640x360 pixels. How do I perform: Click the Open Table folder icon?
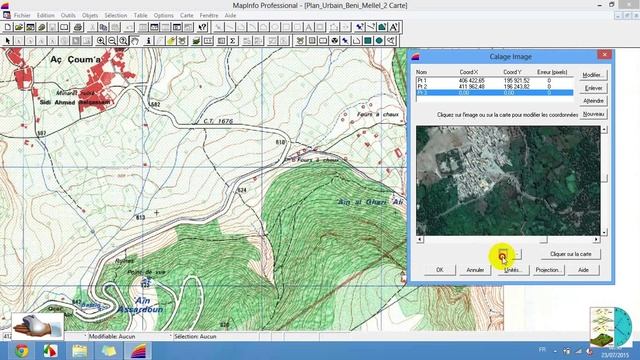click(19, 27)
